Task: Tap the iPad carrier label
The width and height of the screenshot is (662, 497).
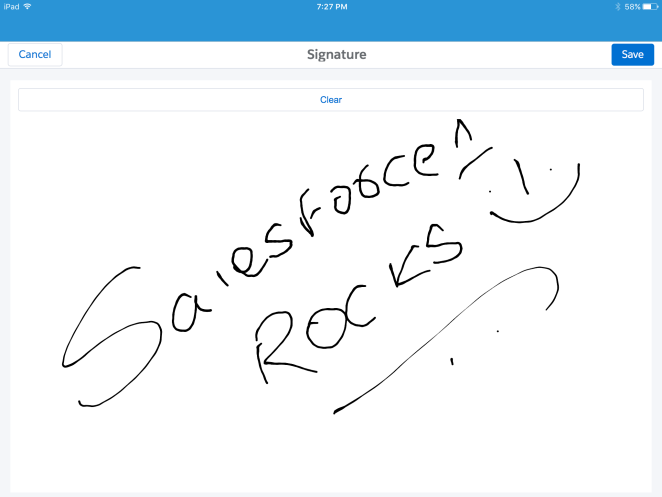Action: [11, 6]
